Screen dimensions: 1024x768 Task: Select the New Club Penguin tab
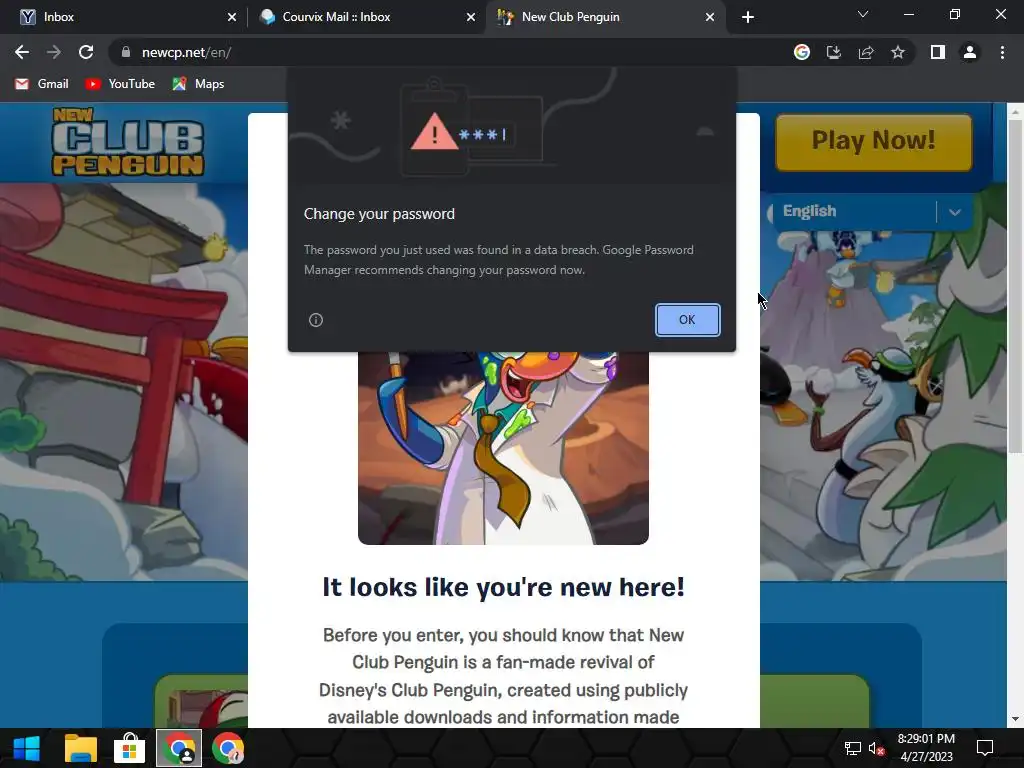pos(605,17)
